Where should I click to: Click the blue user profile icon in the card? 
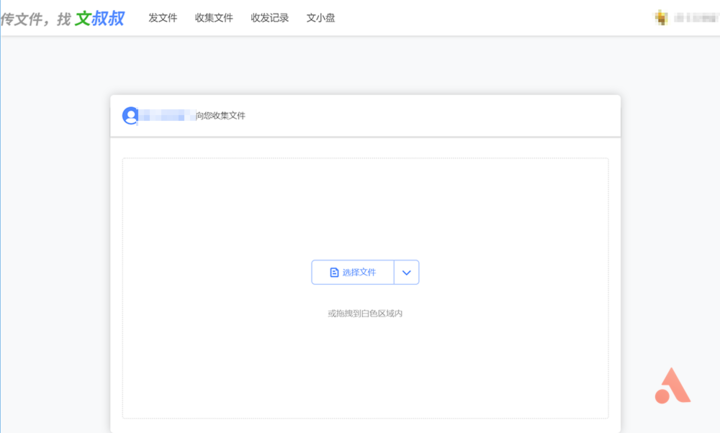tap(130, 115)
